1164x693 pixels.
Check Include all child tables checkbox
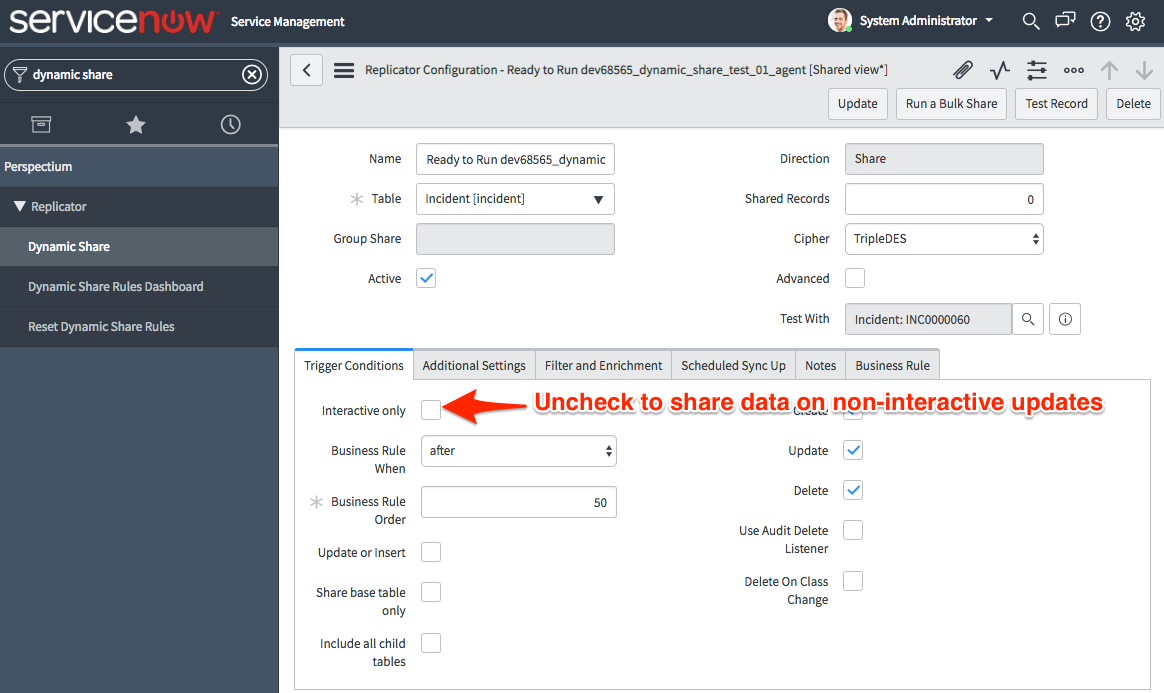[431, 643]
